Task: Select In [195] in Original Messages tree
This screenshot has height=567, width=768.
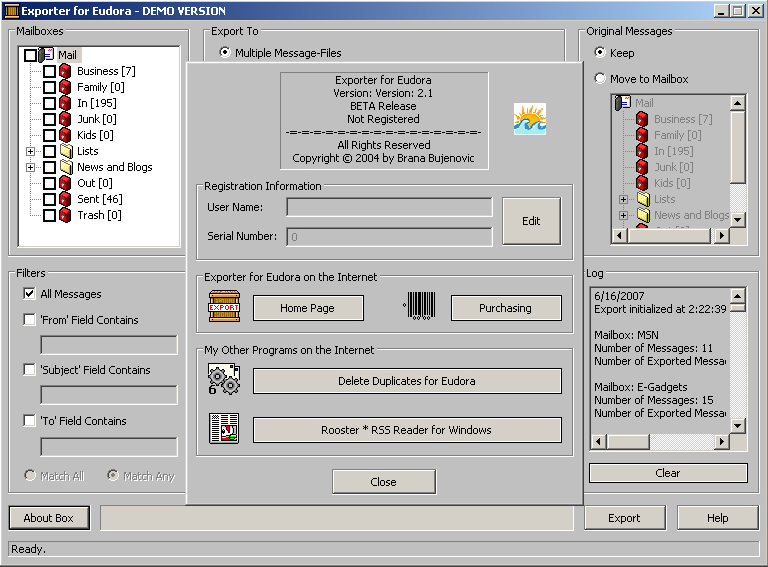Action: coord(673,151)
